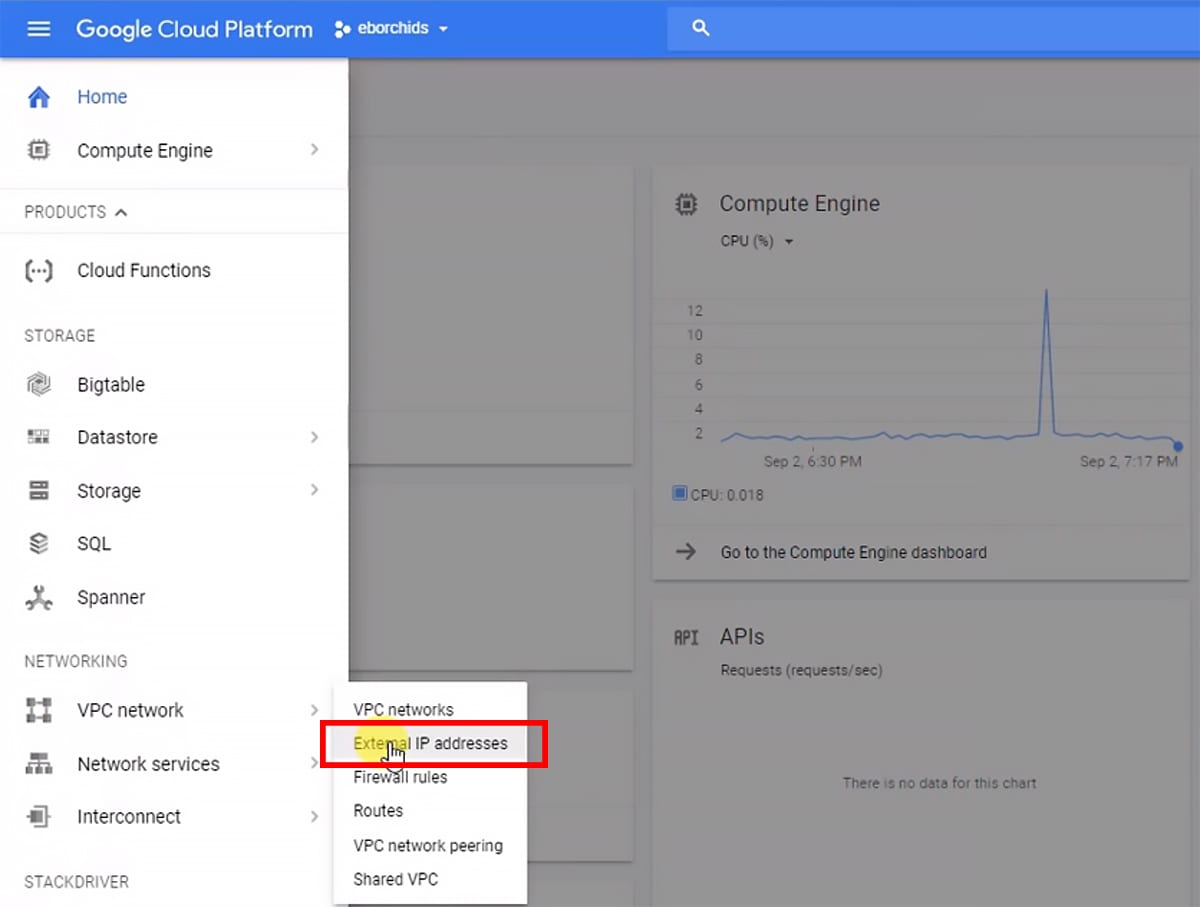The width and height of the screenshot is (1200, 907).
Task: Select External IP addresses in the submenu
Action: 431,743
